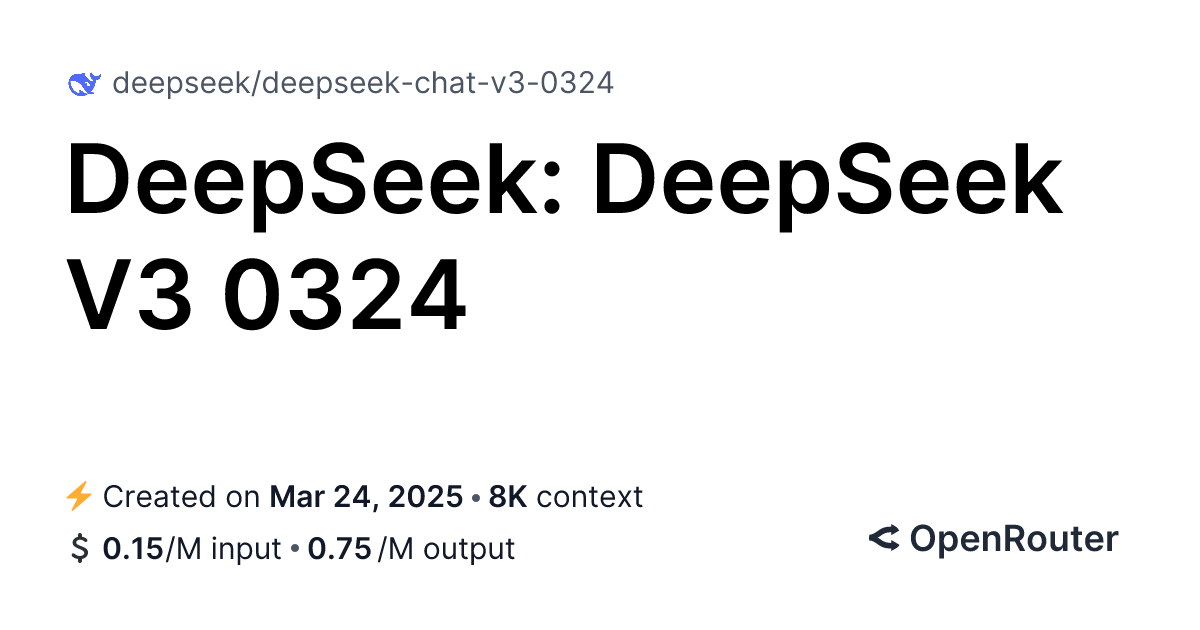Click the "/M output" label

446,549
